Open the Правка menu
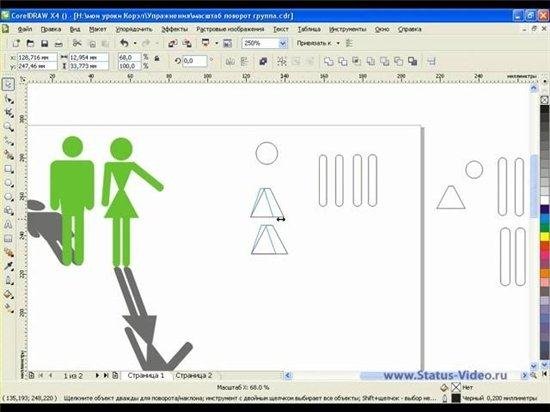 51,29
